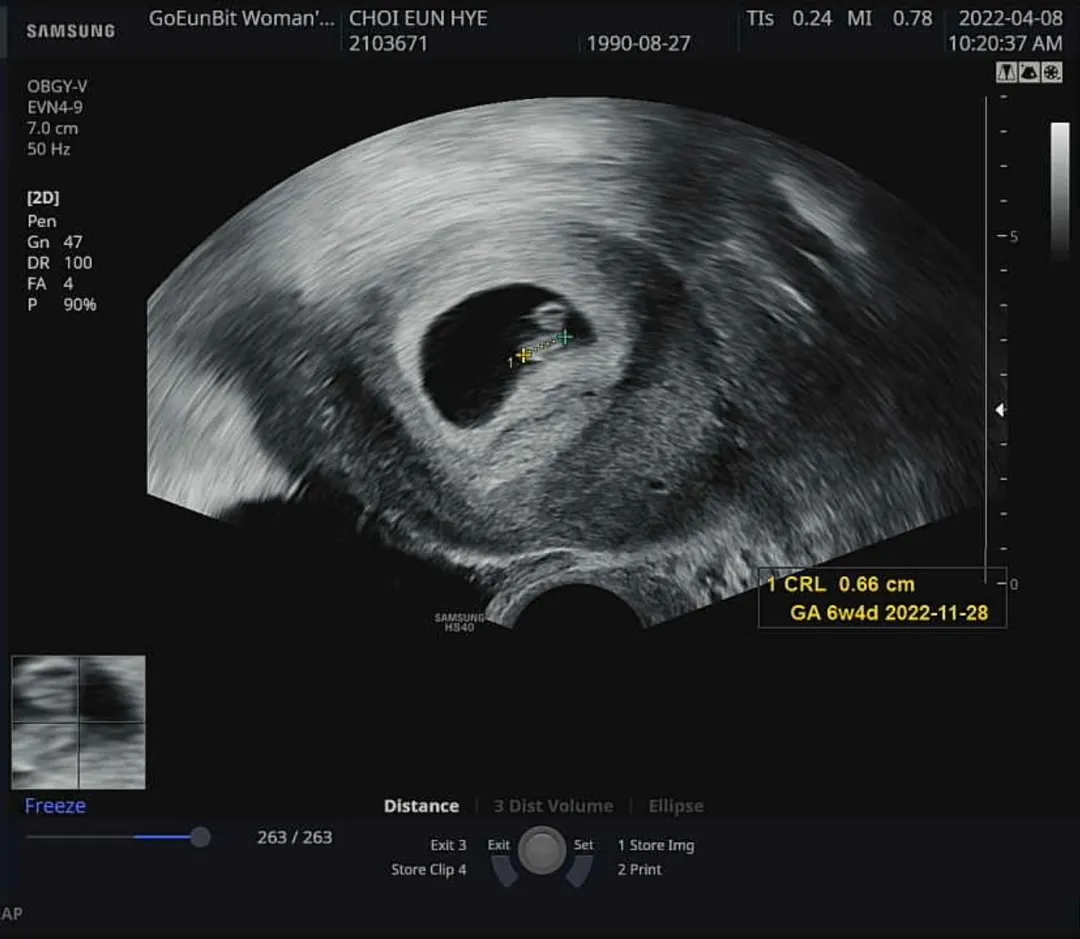
Task: Click the EVN4-9 probe label
Action: pyautogui.click(x=54, y=107)
